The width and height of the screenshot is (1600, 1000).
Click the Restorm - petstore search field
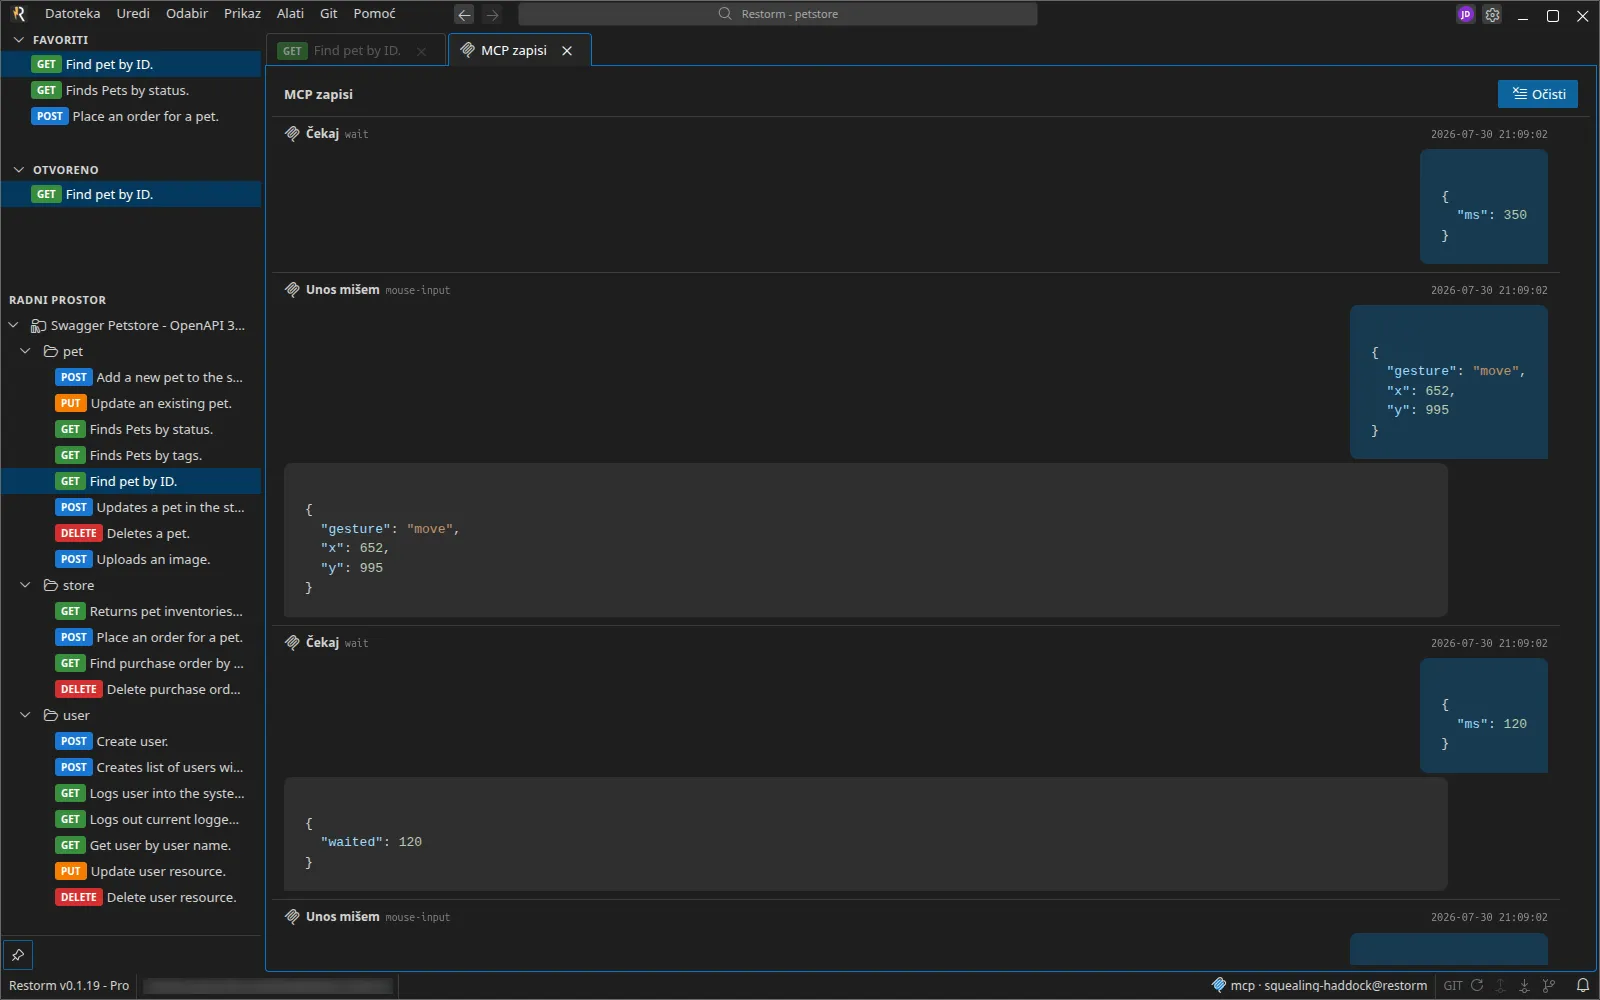tap(778, 14)
